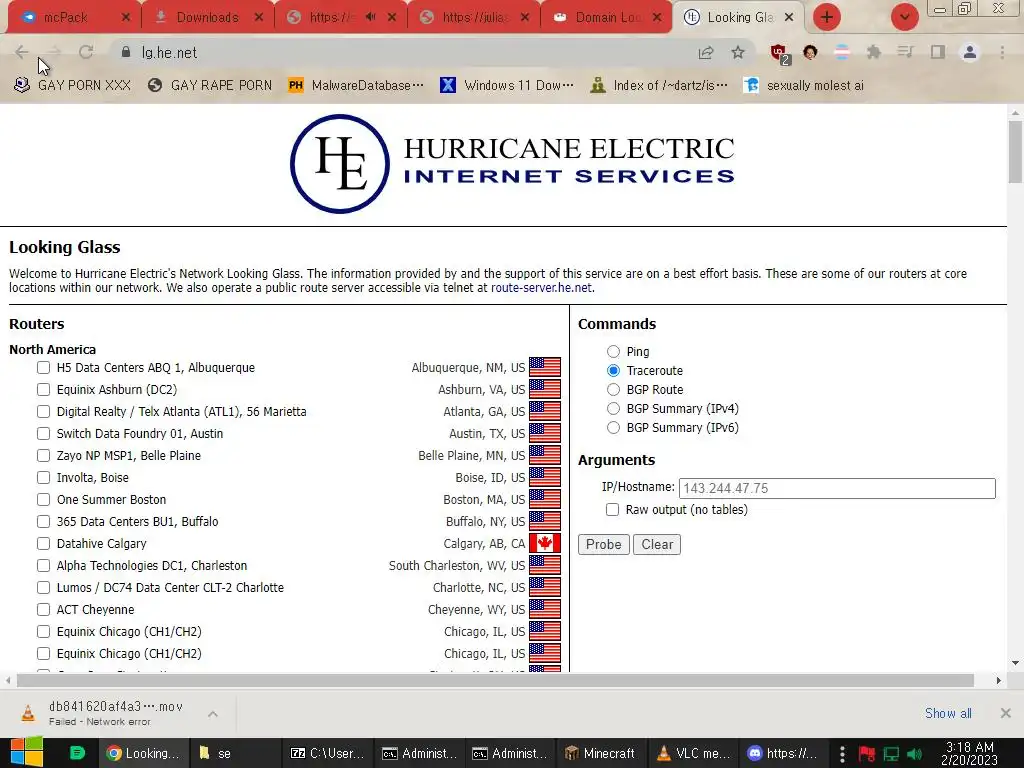The width and height of the screenshot is (1024, 768).
Task: Click the Probe button
Action: [603, 545]
